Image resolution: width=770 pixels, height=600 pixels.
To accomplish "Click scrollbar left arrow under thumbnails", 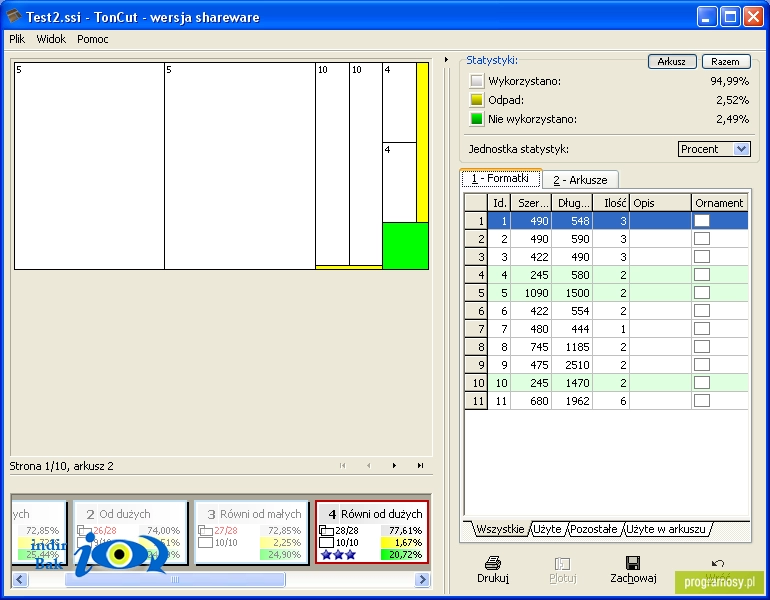I will [20, 579].
